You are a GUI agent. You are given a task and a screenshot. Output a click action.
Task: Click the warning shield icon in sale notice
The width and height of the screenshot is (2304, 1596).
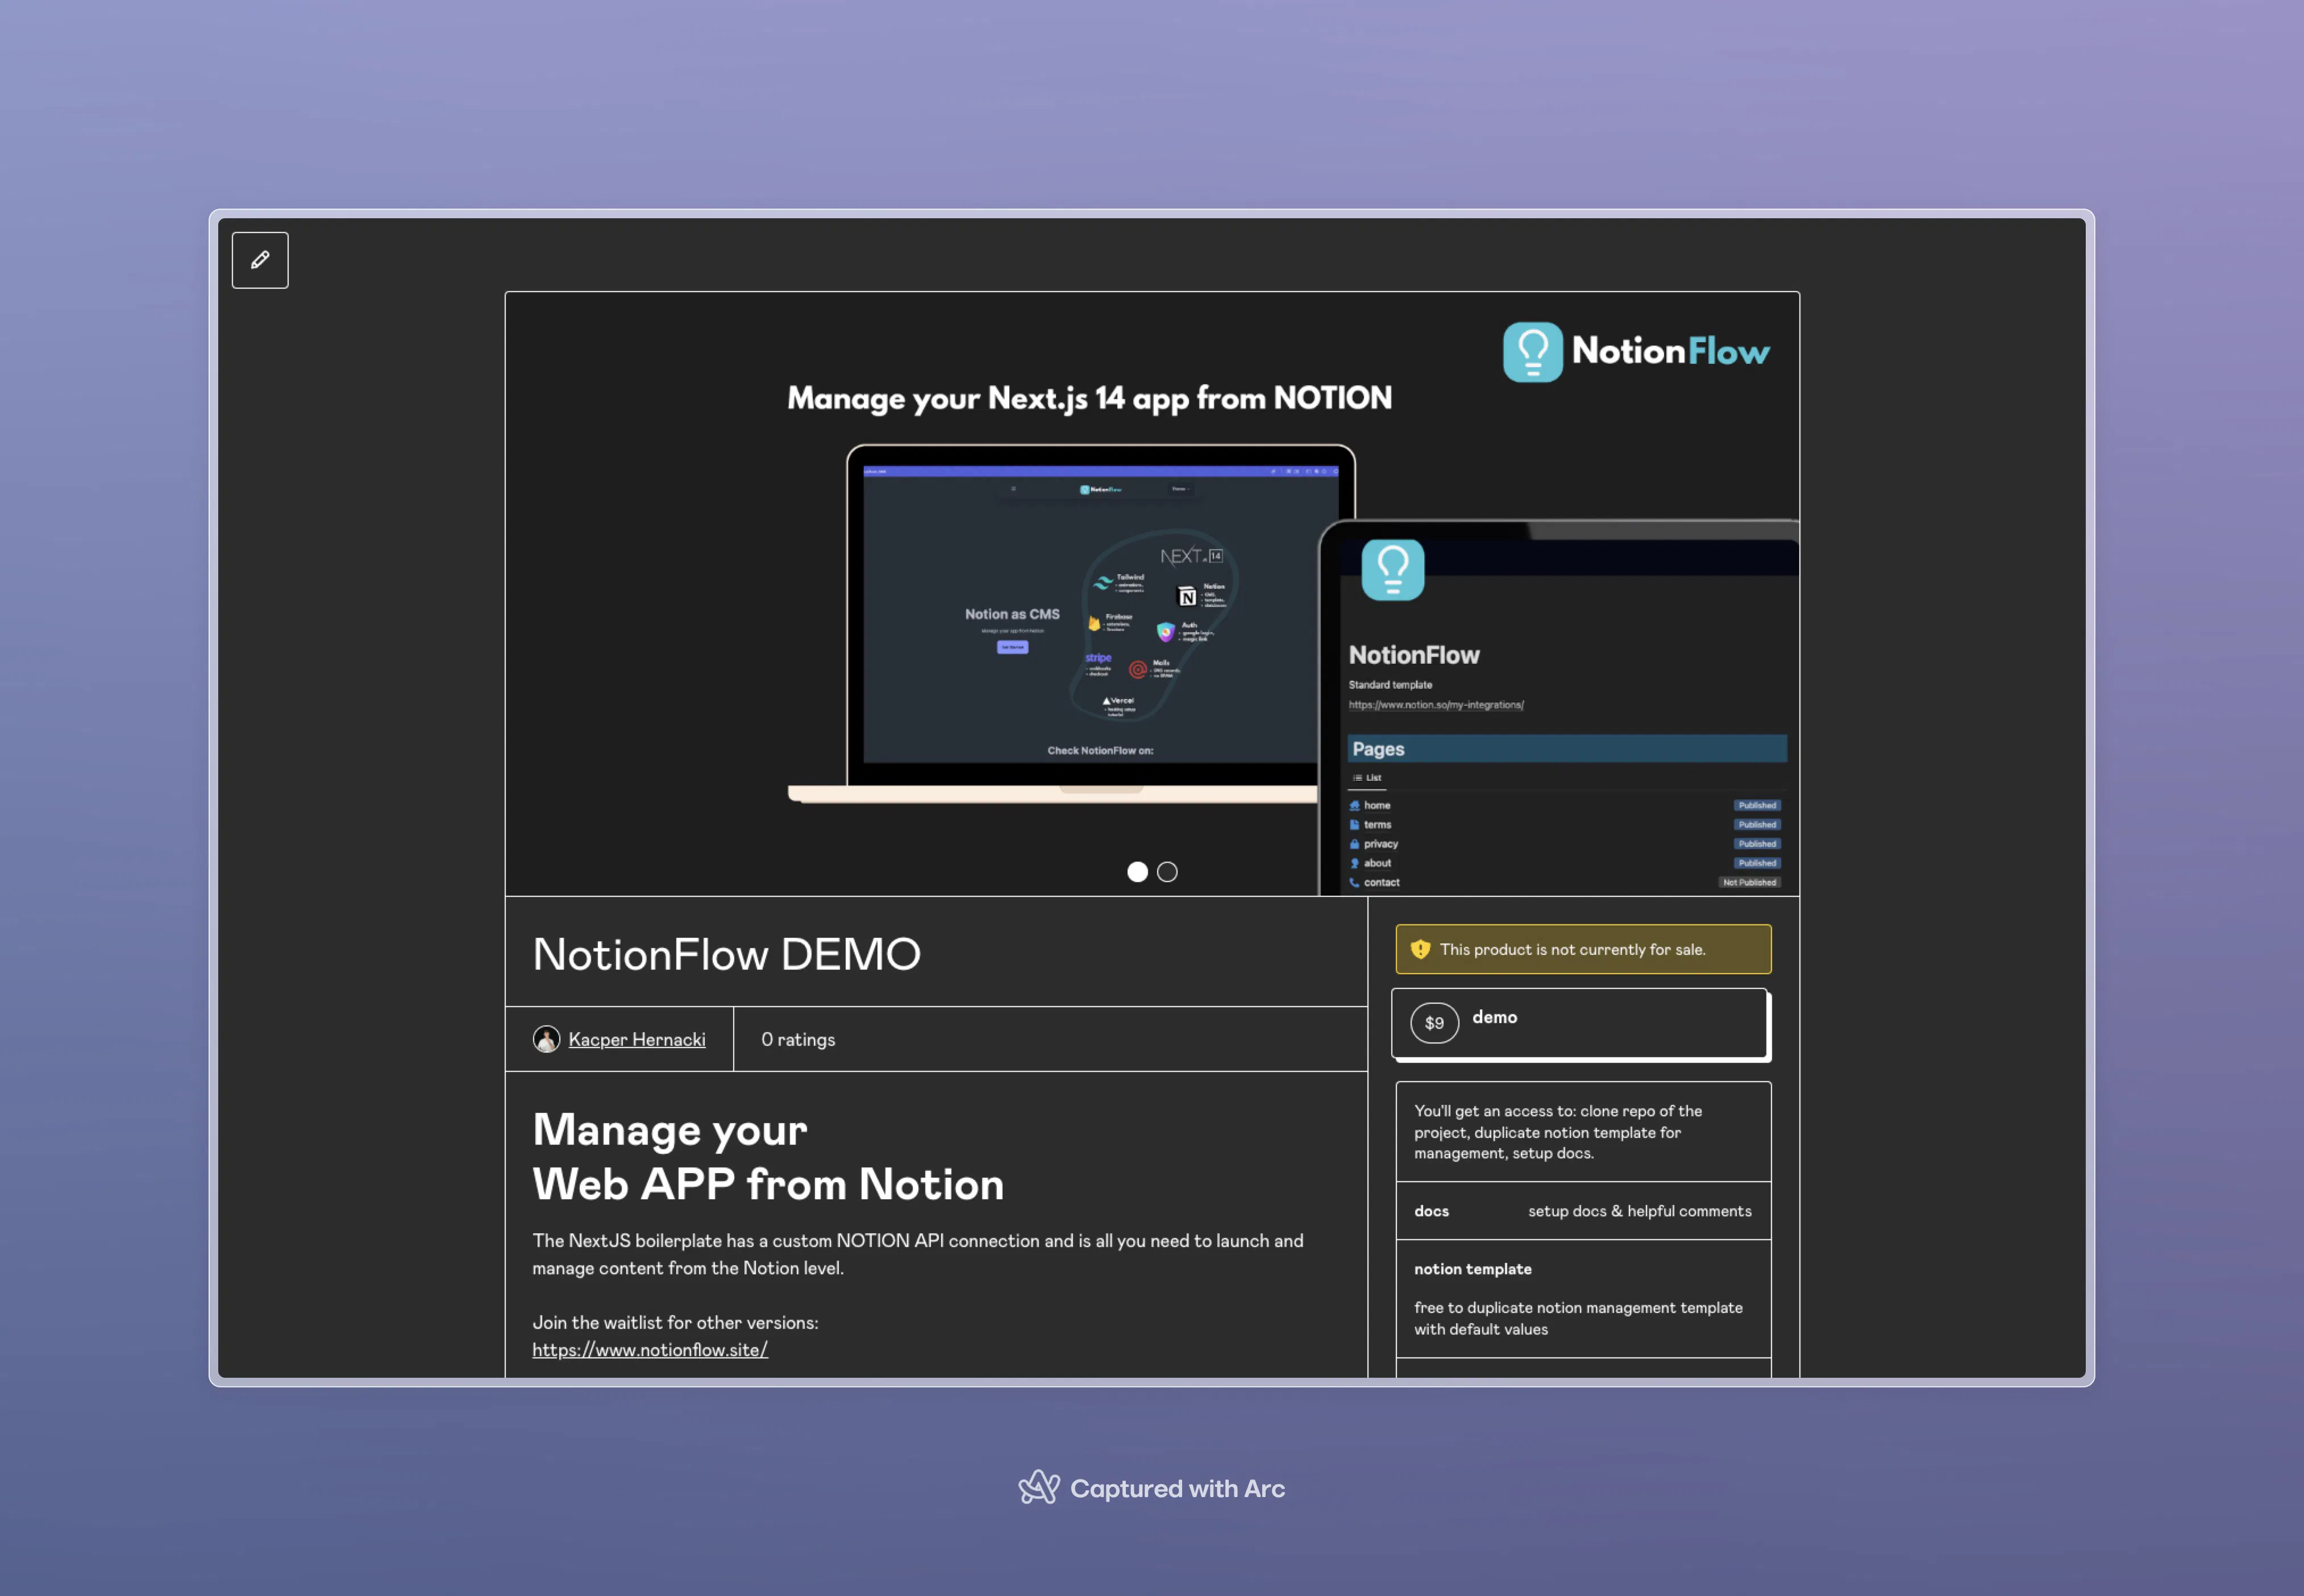coord(1420,949)
